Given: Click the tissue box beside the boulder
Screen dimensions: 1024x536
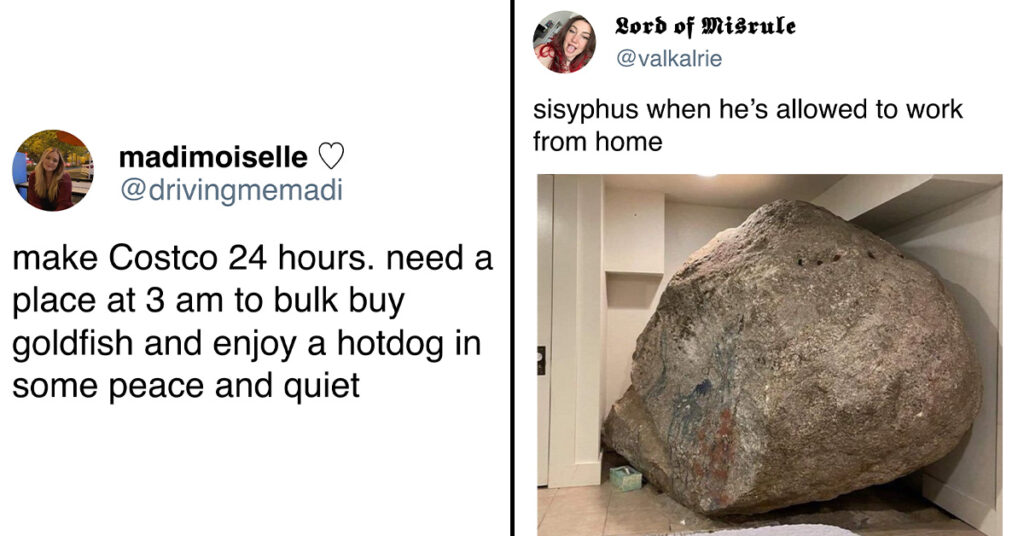Looking at the screenshot, I should click(625, 478).
